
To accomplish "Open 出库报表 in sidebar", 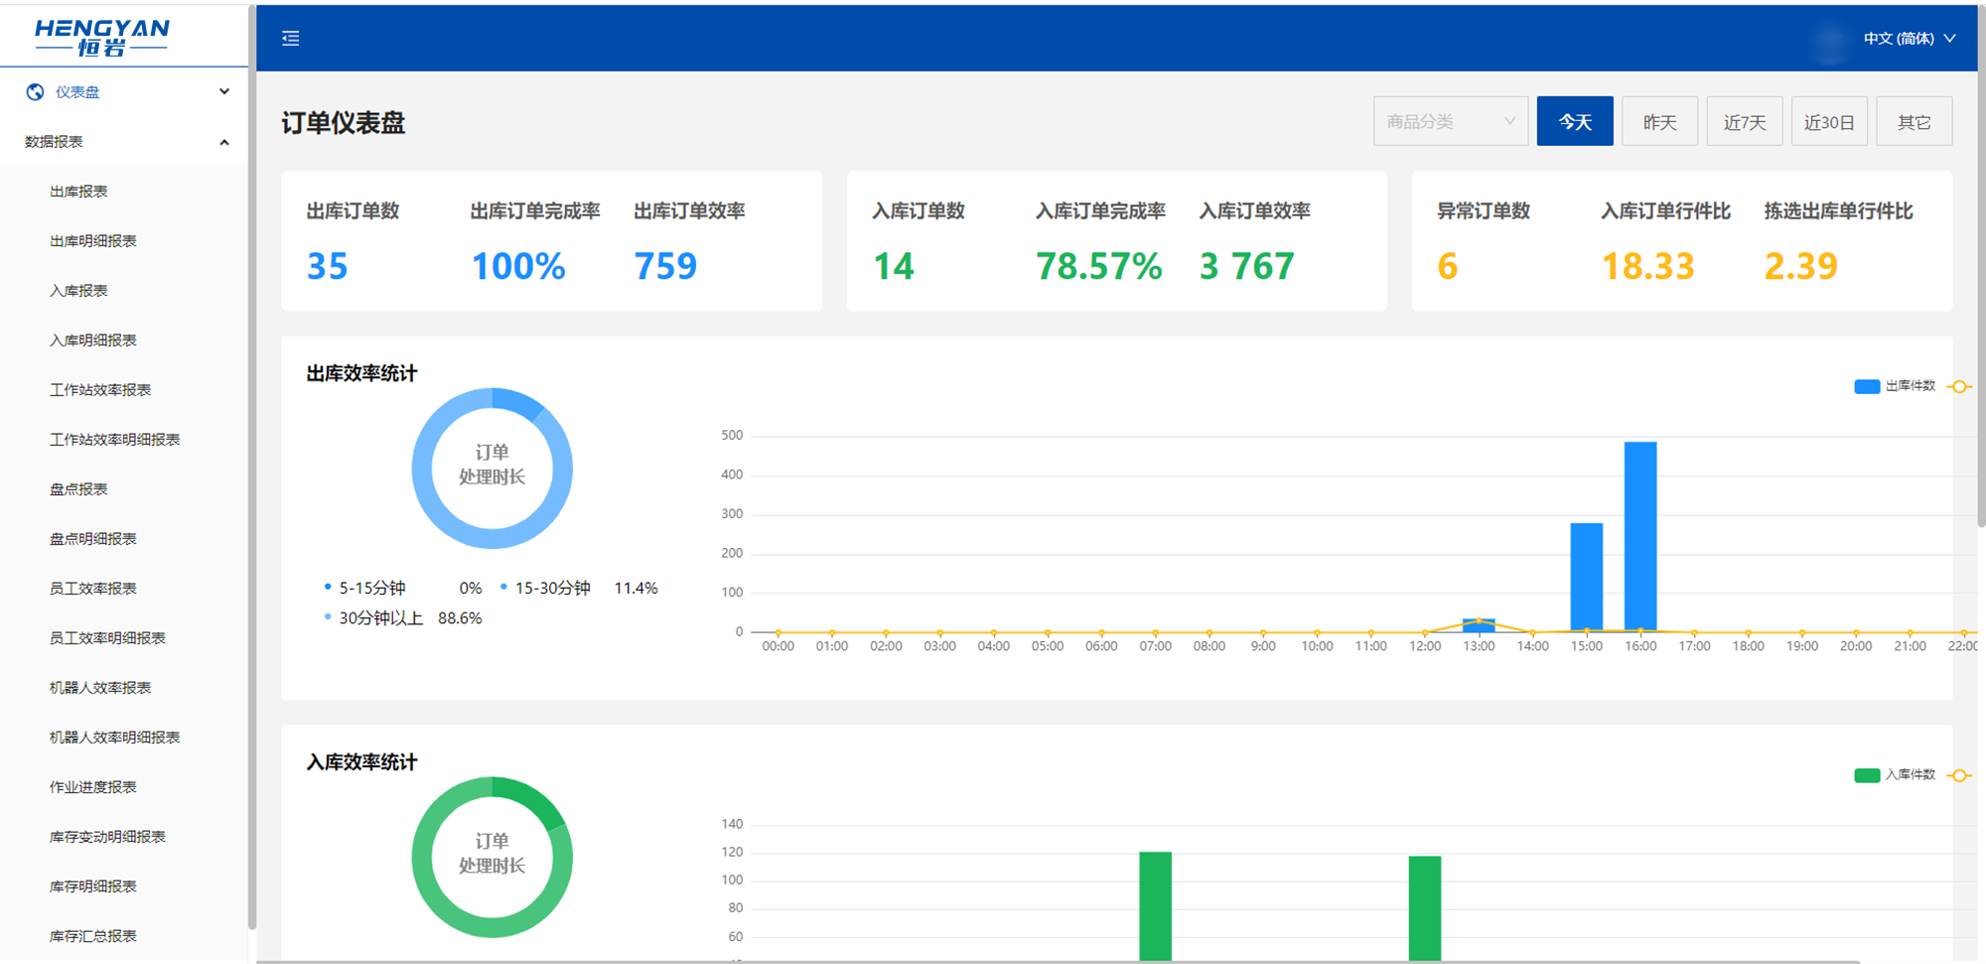I will pos(79,191).
